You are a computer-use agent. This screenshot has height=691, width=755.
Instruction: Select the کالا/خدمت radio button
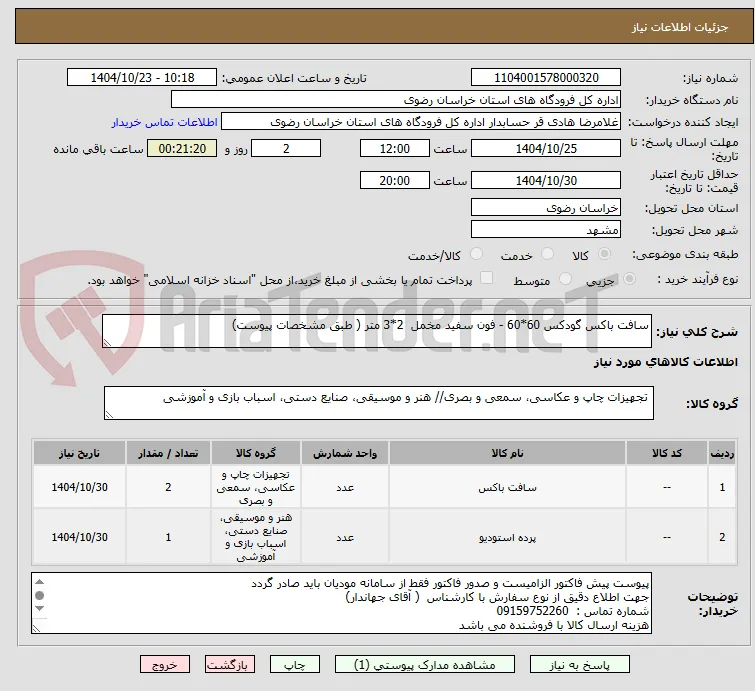[476, 254]
